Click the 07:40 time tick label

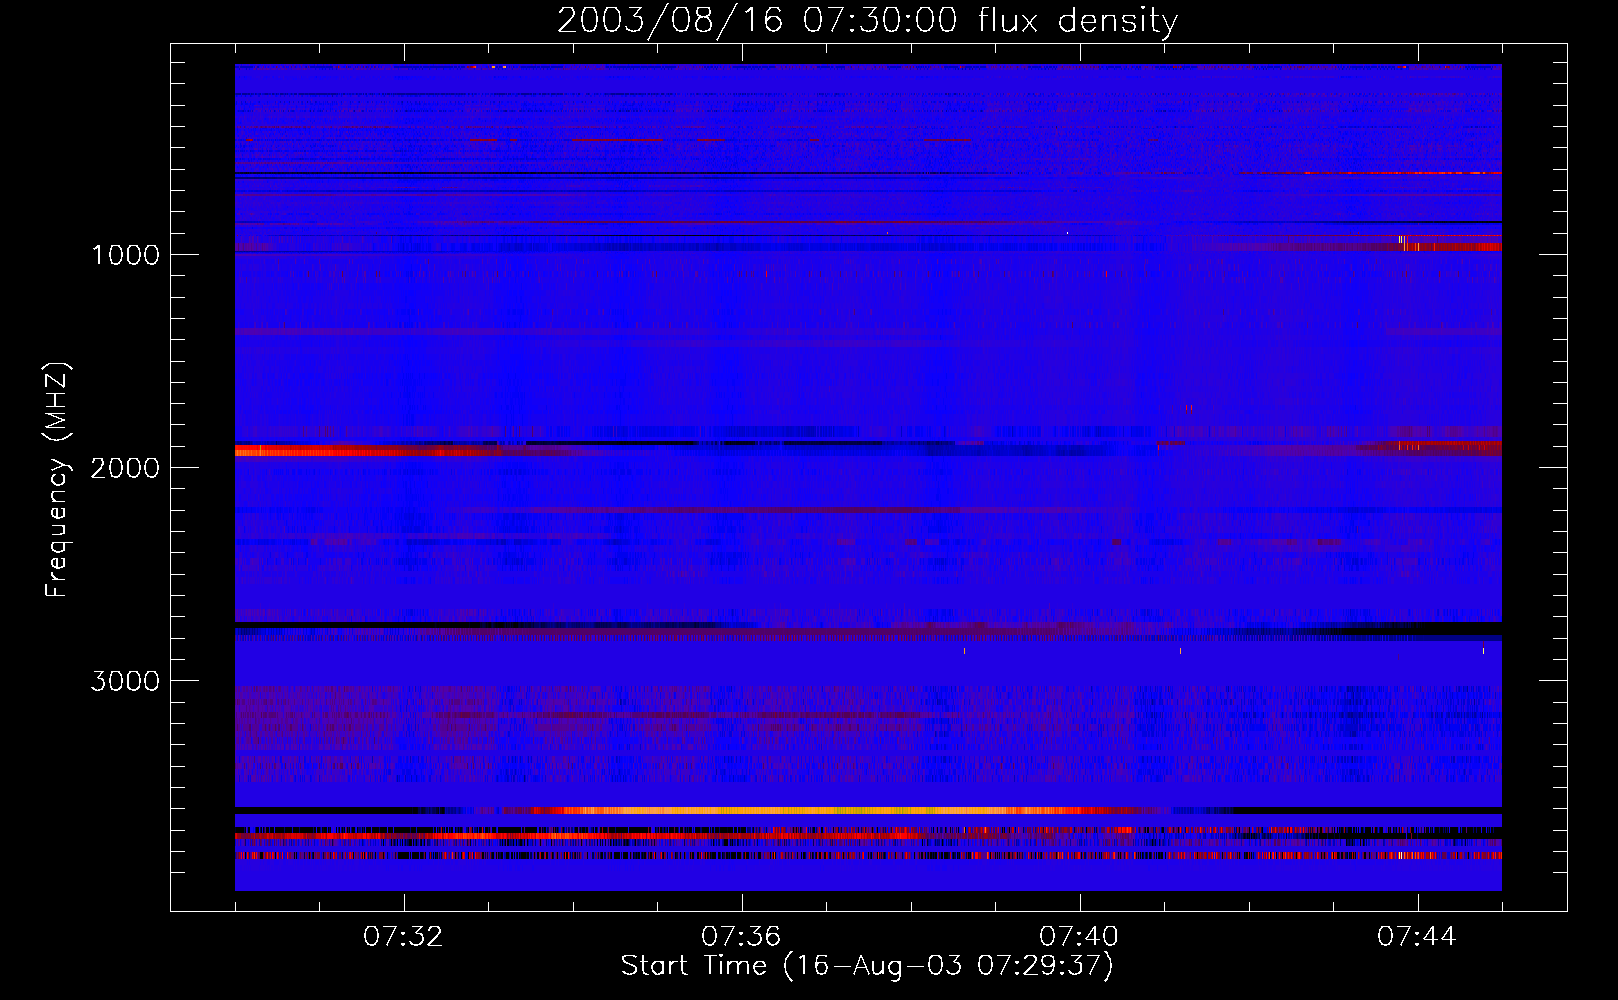1079,937
